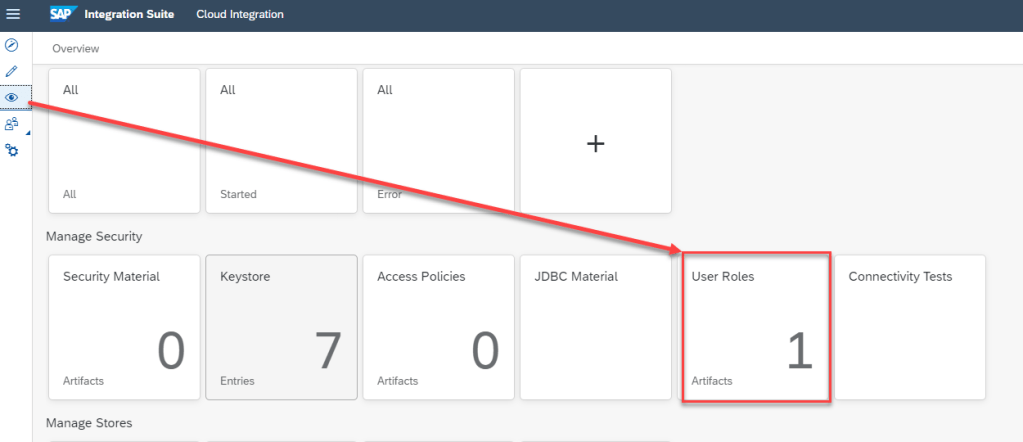Open the Monitor eye icon in sidebar

[12, 98]
